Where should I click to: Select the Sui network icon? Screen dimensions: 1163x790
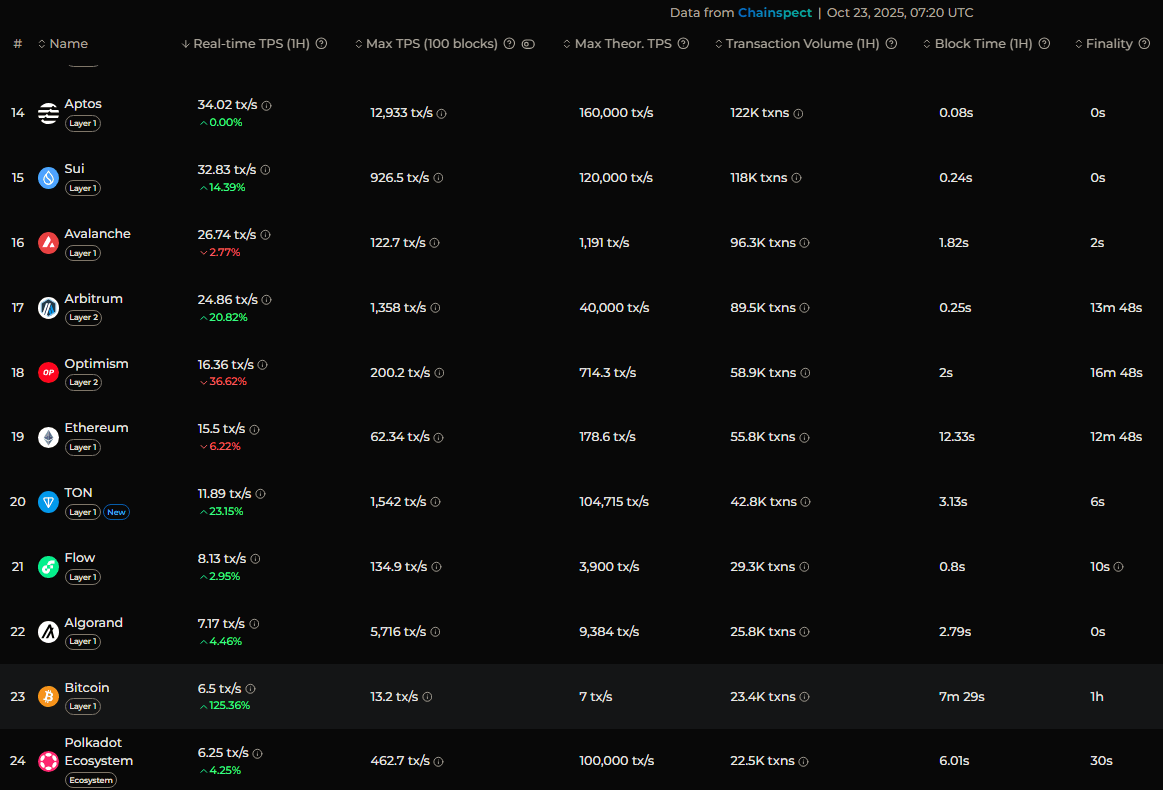click(48, 177)
